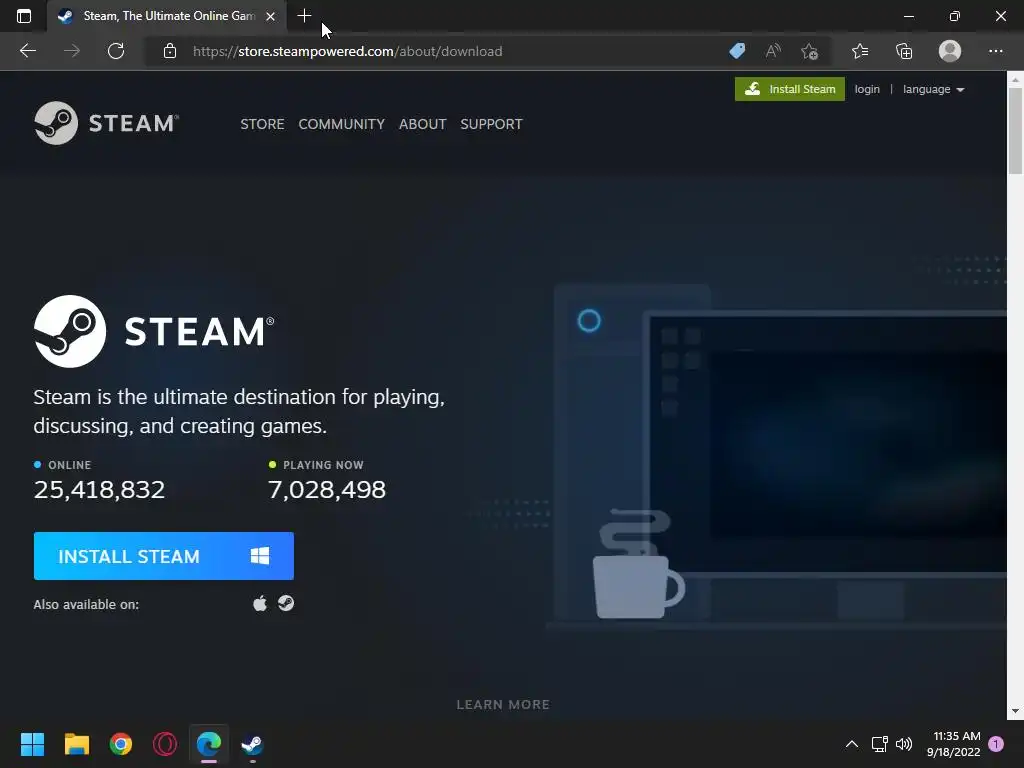Open the language dropdown
This screenshot has height=768, width=1024.
pyautogui.click(x=933, y=89)
